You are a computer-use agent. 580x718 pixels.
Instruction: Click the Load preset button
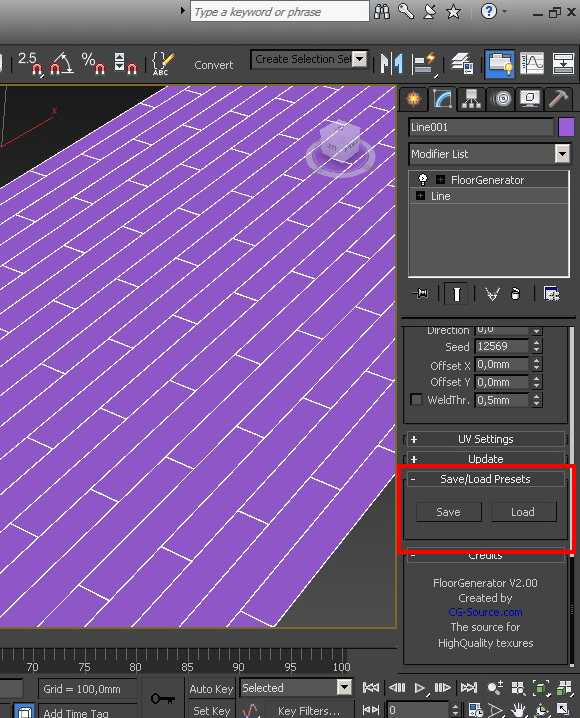point(524,512)
